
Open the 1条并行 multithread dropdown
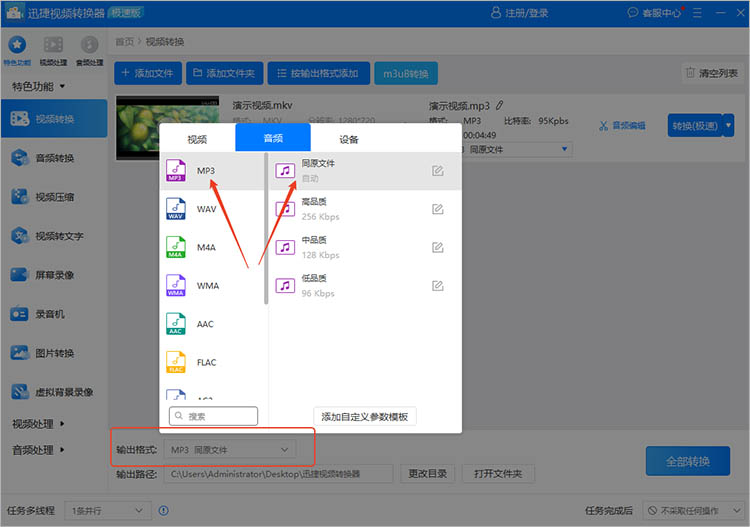click(x=108, y=511)
